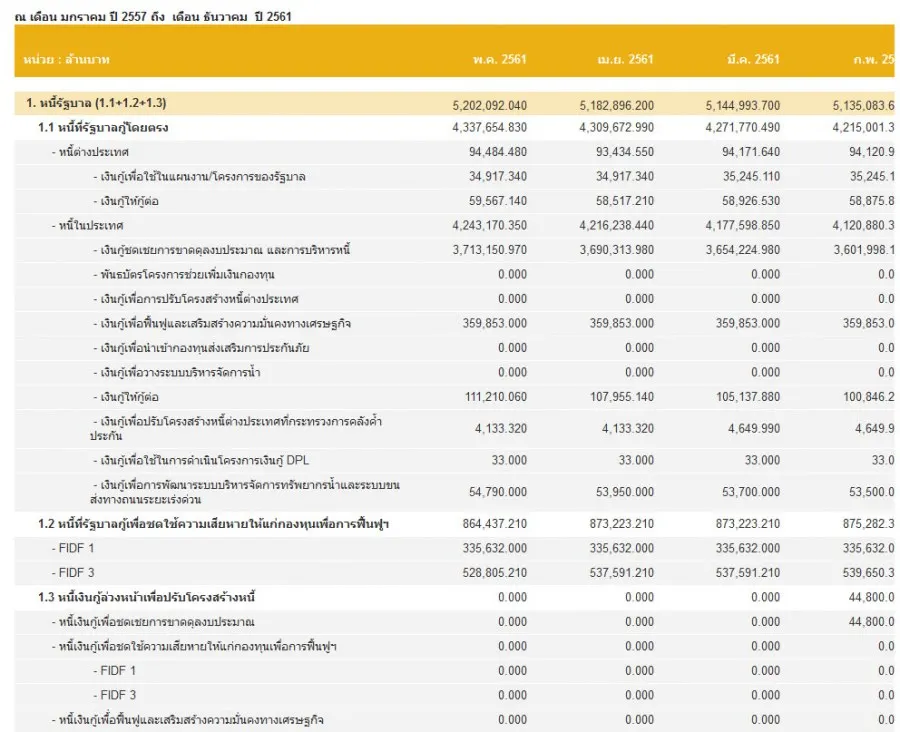This screenshot has height=732, width=900.
Task: Select the หนี้ต่างประเทศ row label
Action: point(90,152)
